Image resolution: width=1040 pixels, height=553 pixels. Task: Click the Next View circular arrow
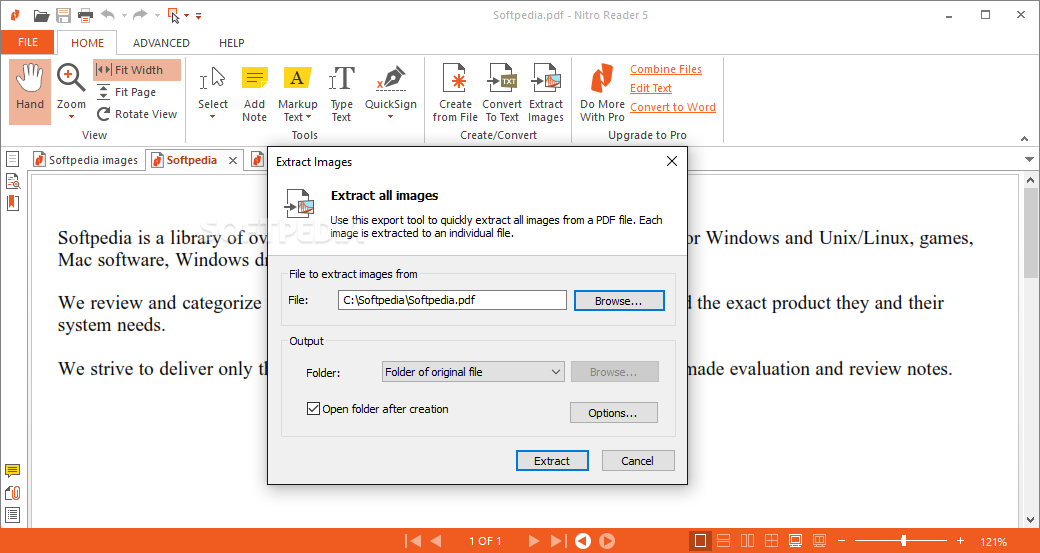607,541
